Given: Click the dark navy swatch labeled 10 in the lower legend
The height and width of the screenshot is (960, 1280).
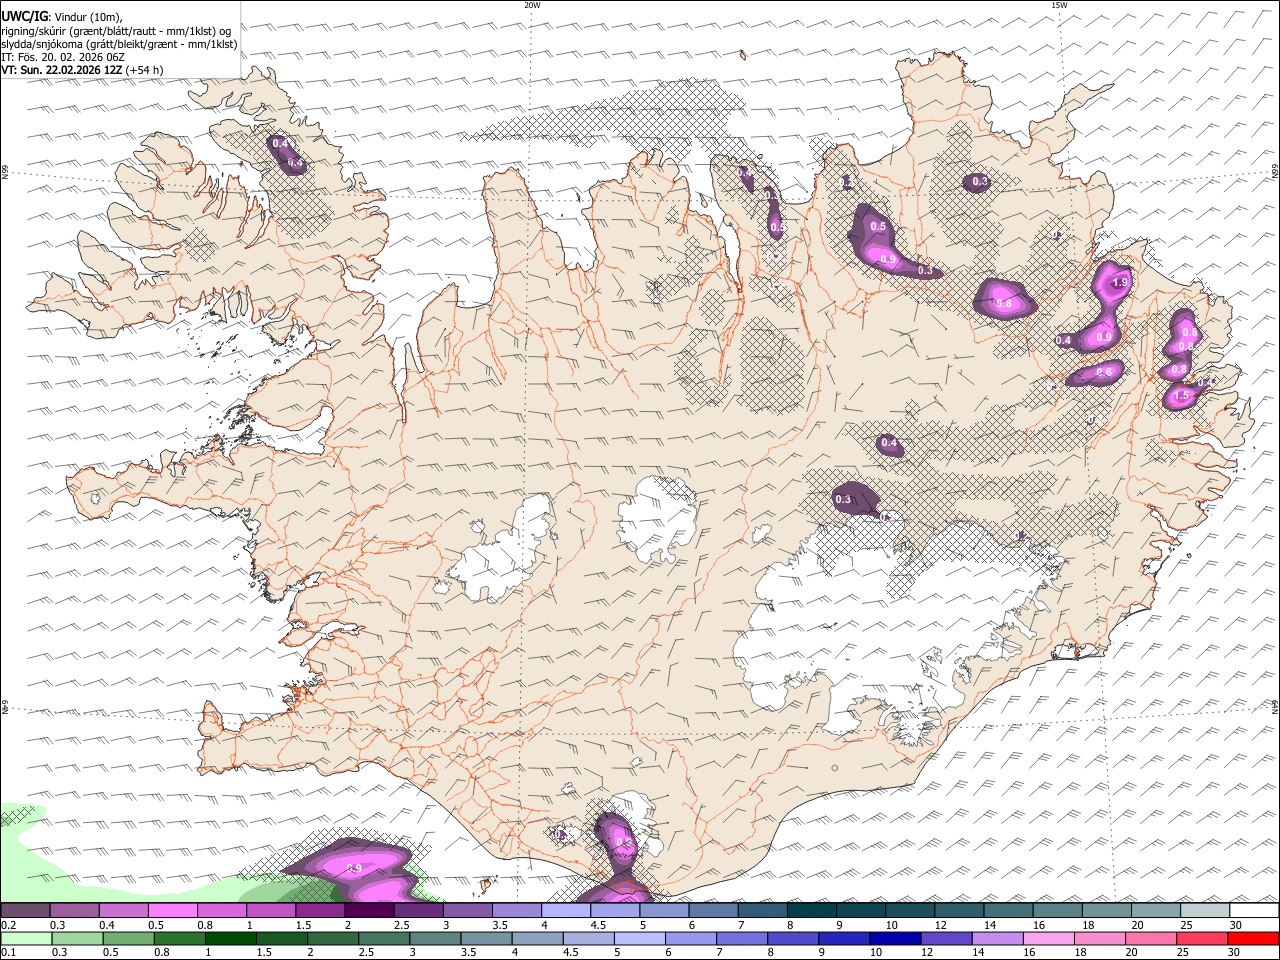Looking at the screenshot, I should pyautogui.click(x=895, y=939).
